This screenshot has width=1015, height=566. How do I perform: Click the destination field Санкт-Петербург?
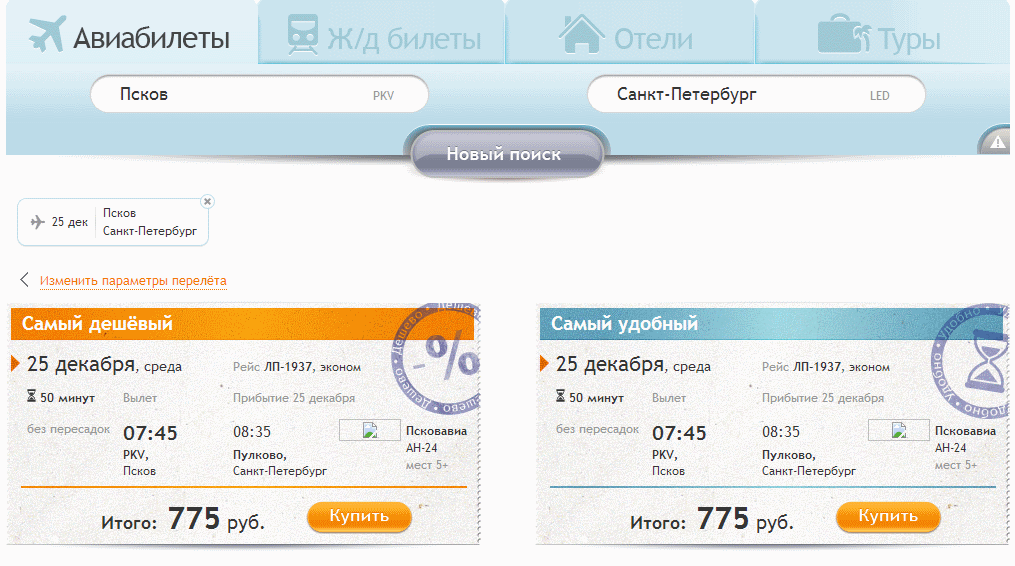click(756, 95)
